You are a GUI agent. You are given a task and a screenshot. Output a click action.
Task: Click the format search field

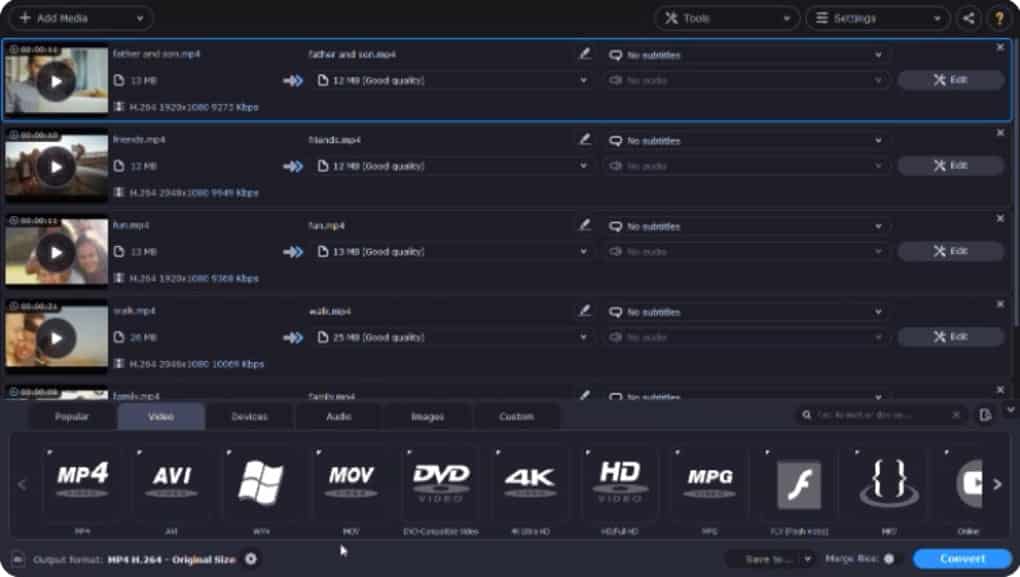pyautogui.click(x=878, y=415)
